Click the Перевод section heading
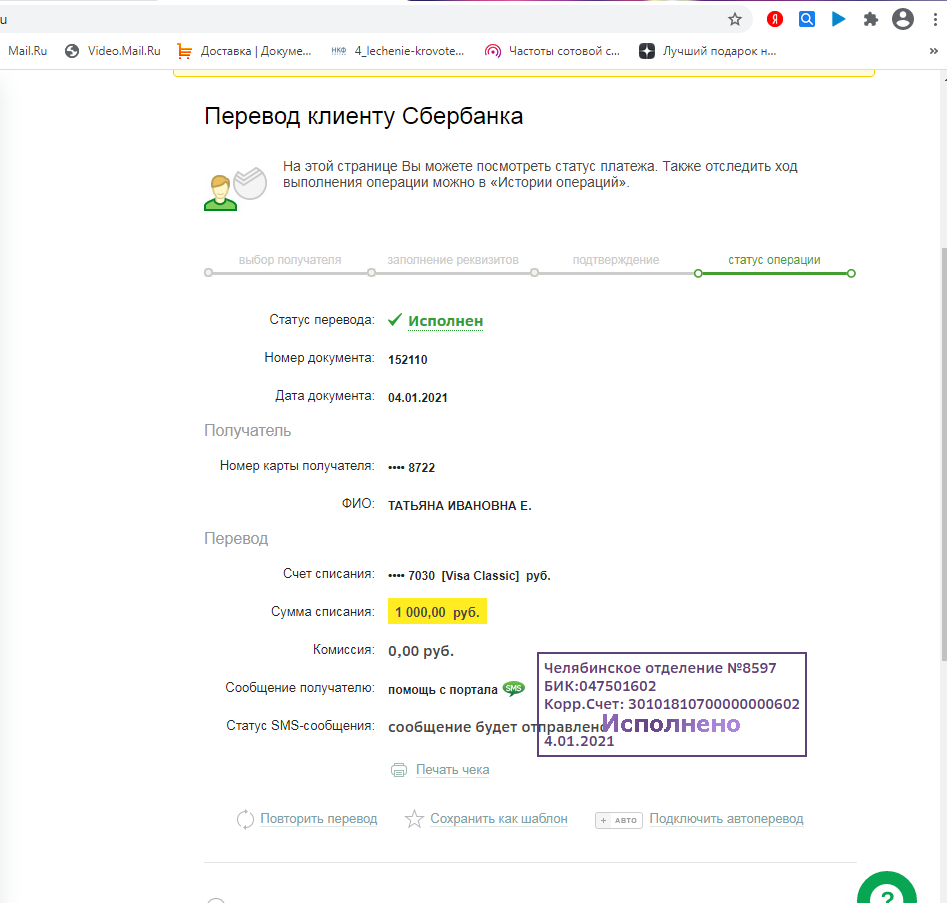Image resolution: width=947 pixels, height=903 pixels. 236,539
